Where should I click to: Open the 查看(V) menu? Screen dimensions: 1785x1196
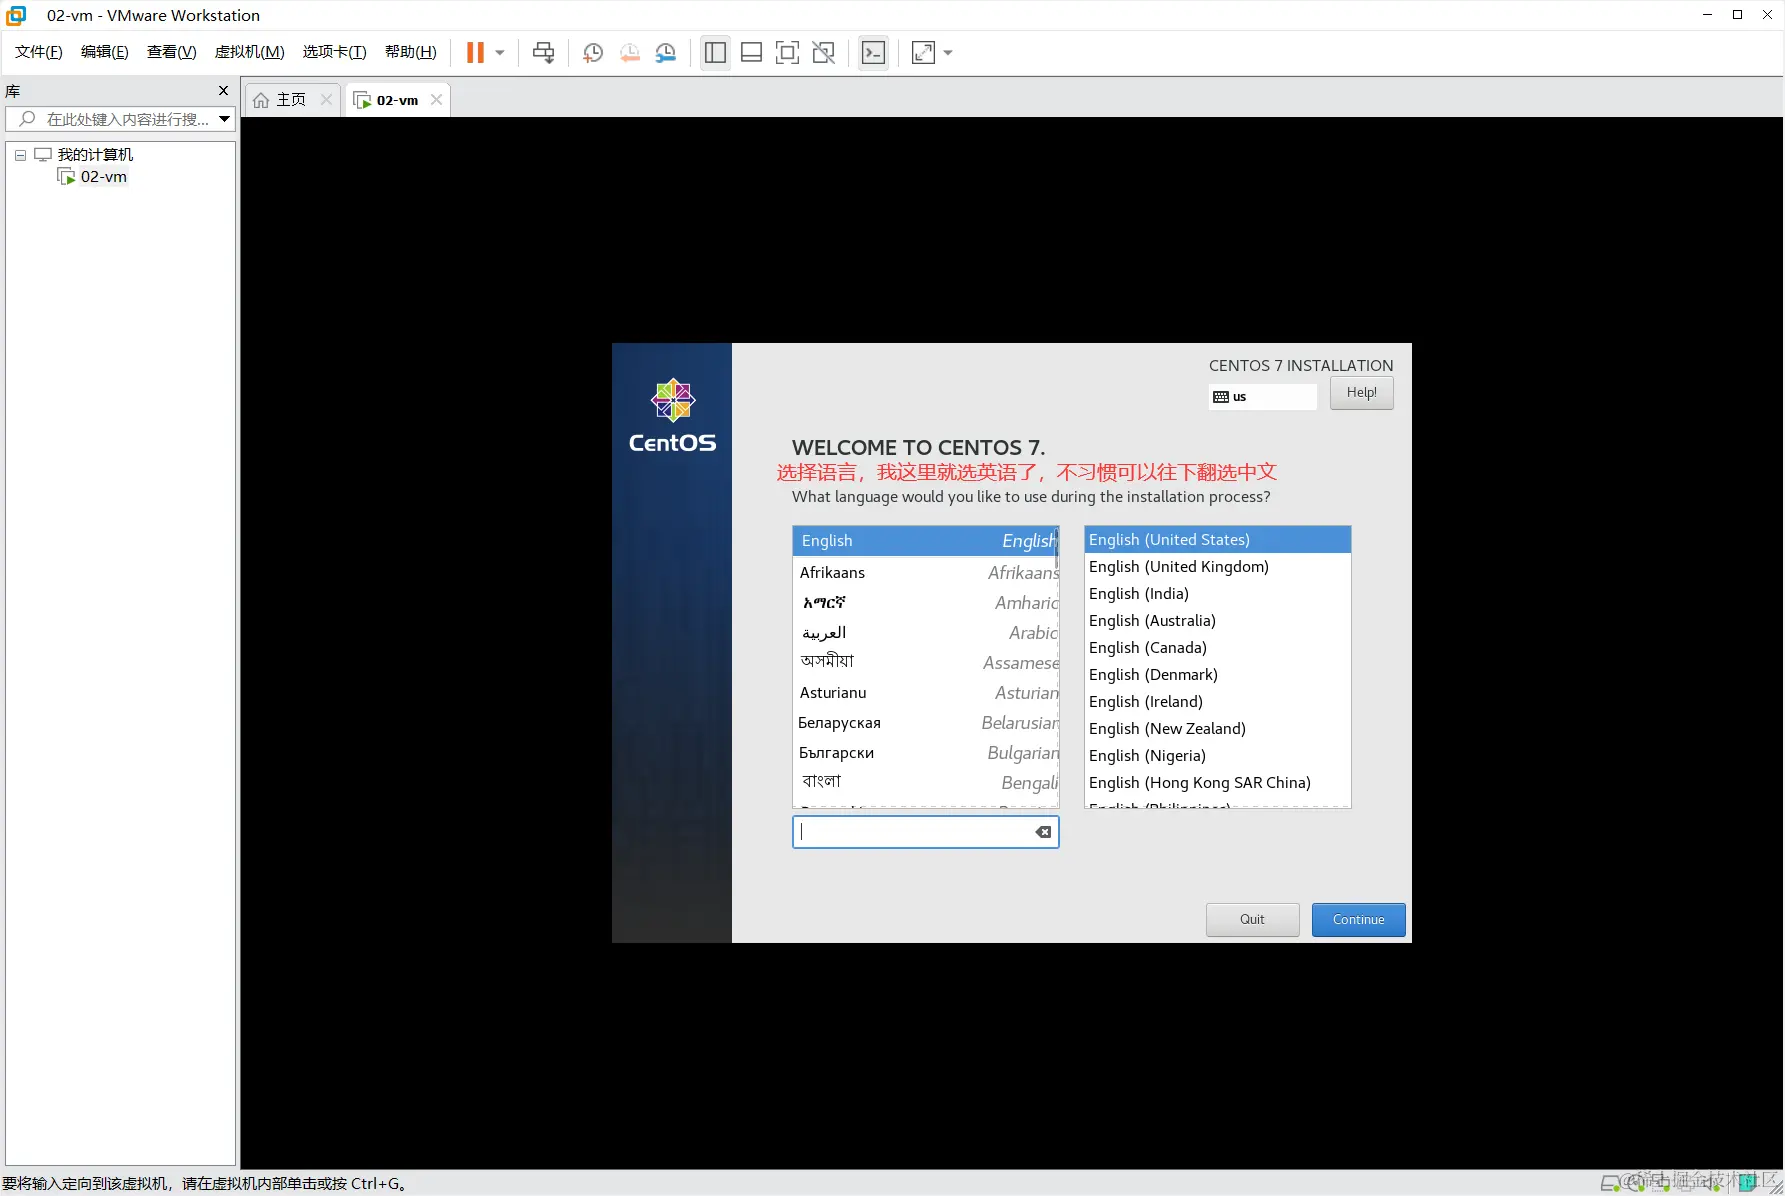coord(171,52)
